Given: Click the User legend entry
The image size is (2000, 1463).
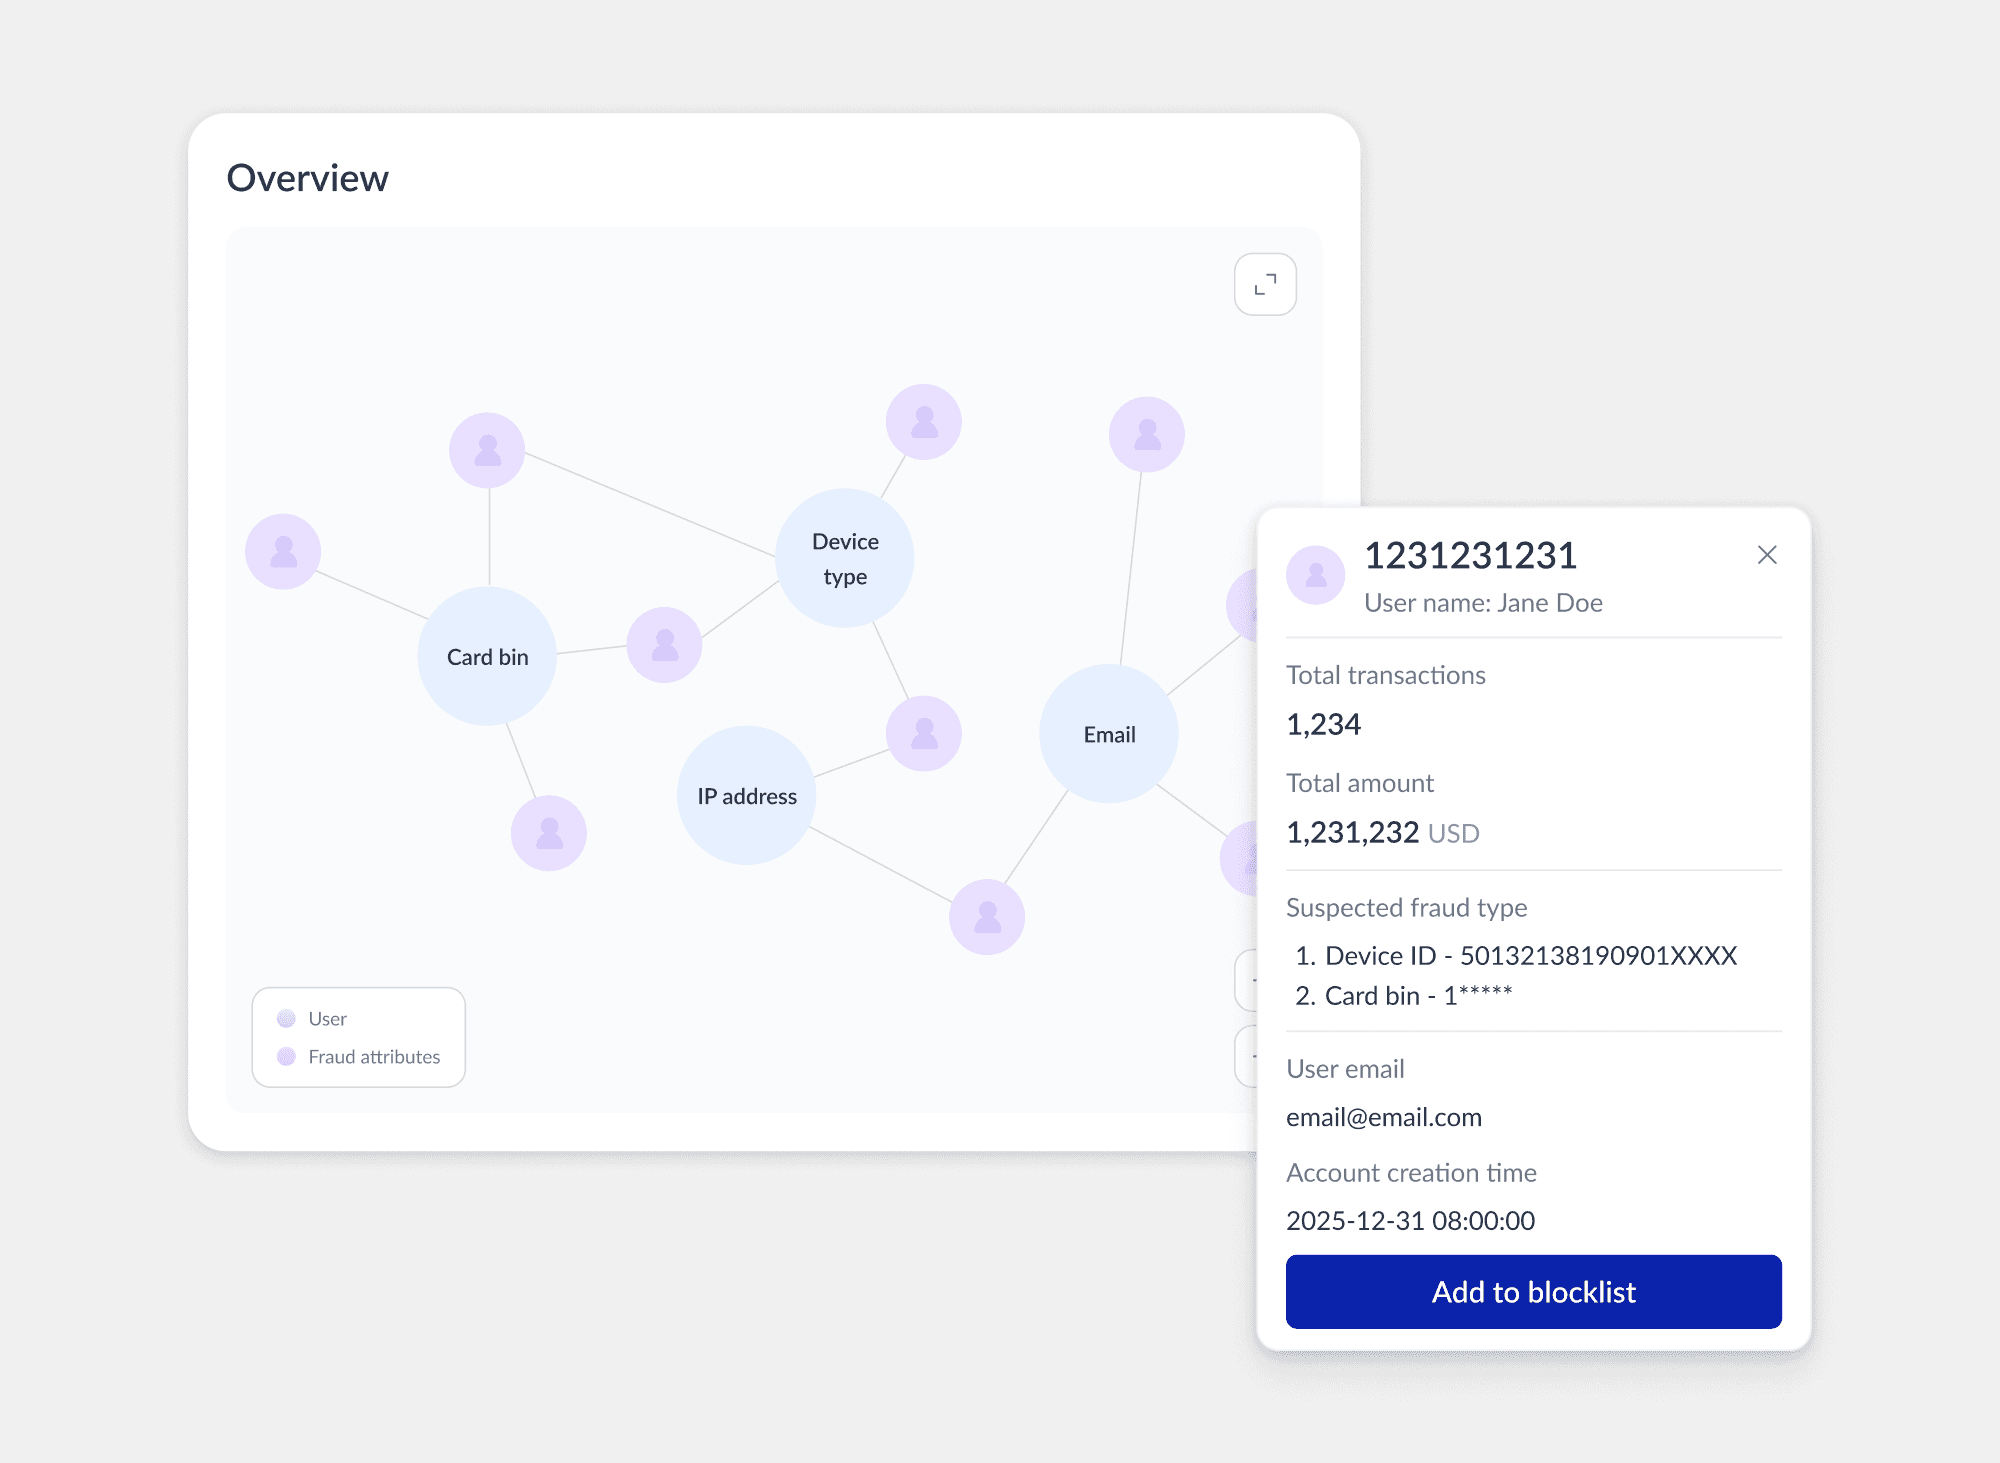Looking at the screenshot, I should tap(312, 1018).
